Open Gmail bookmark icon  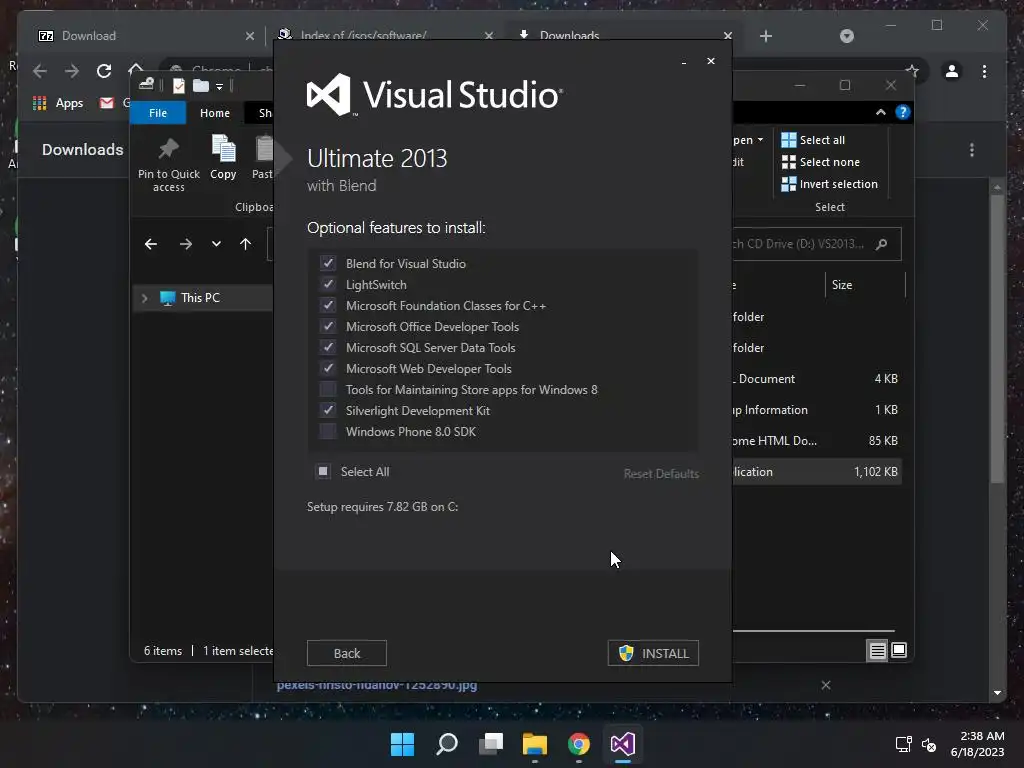[x=106, y=103]
